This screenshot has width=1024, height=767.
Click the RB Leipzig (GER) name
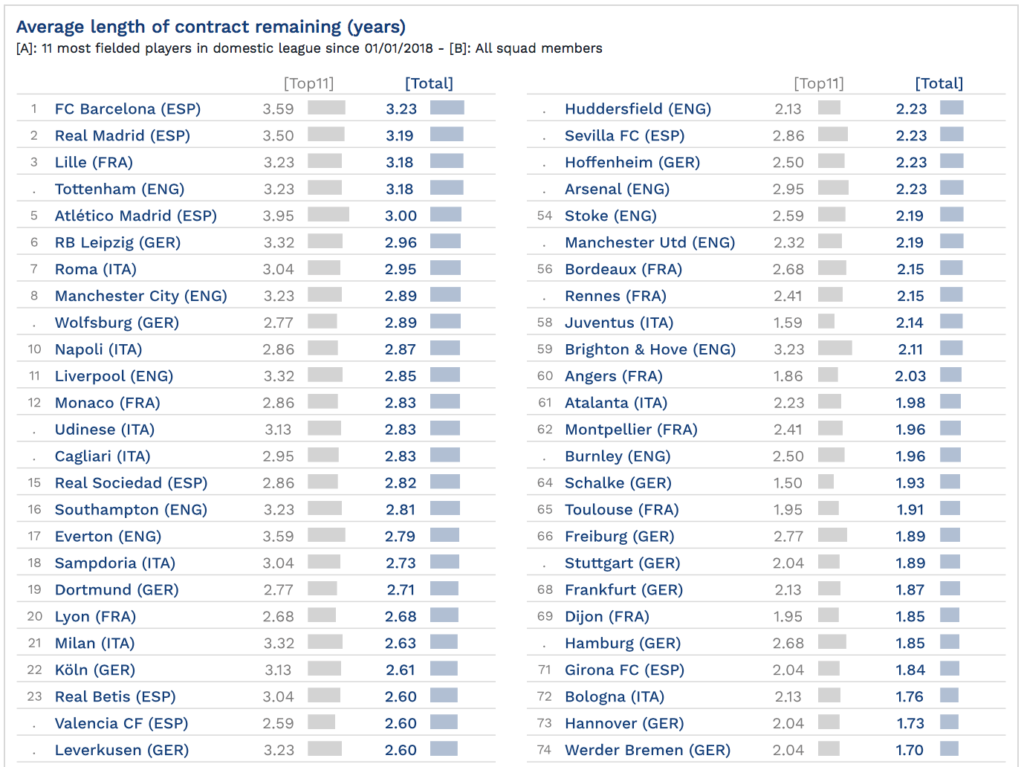[x=118, y=242]
